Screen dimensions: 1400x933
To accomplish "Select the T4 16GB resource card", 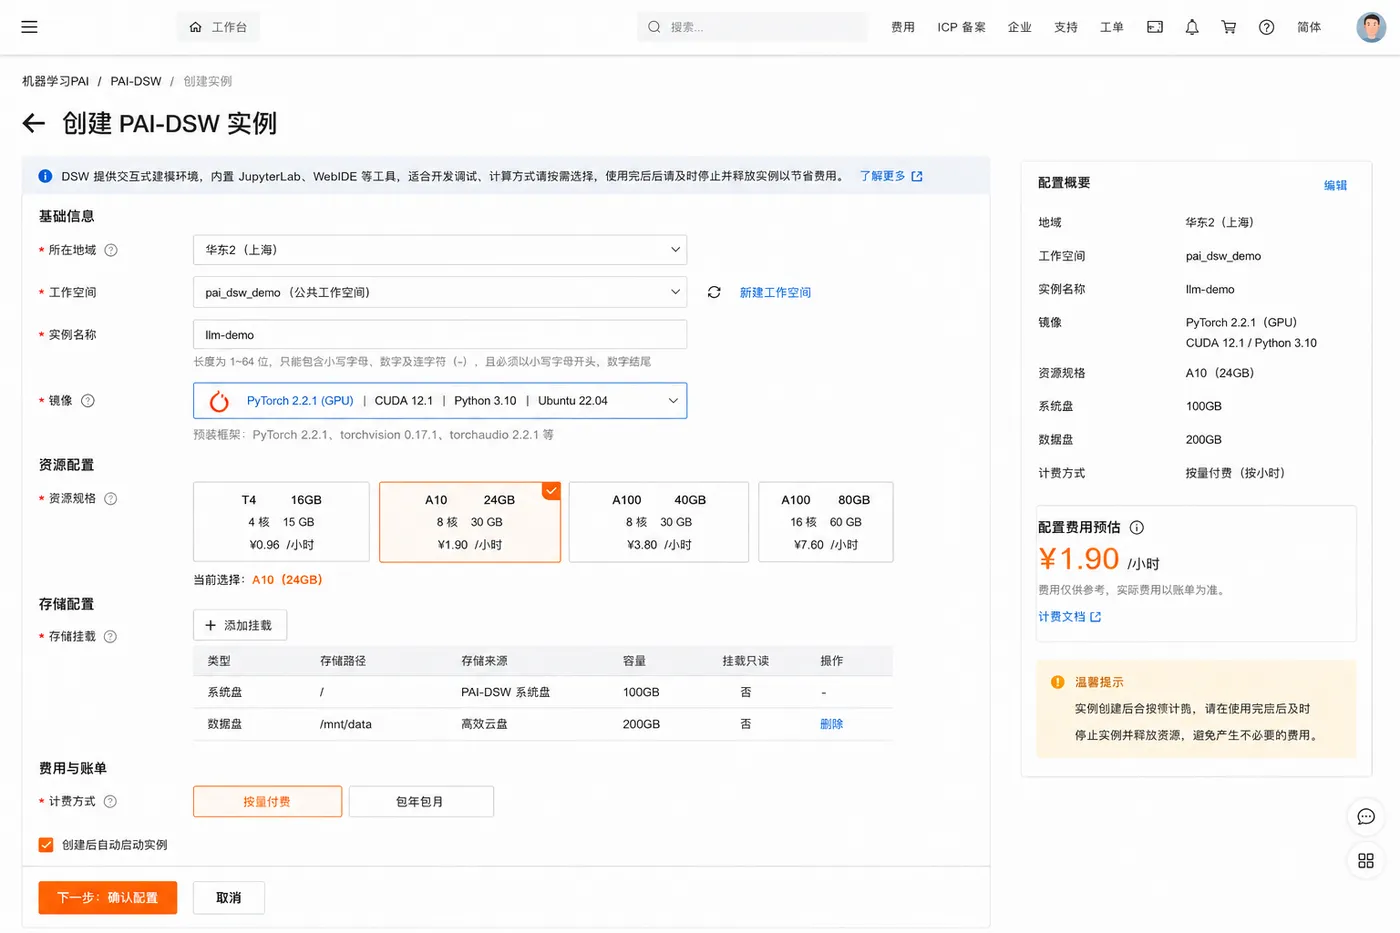I will 281,522.
